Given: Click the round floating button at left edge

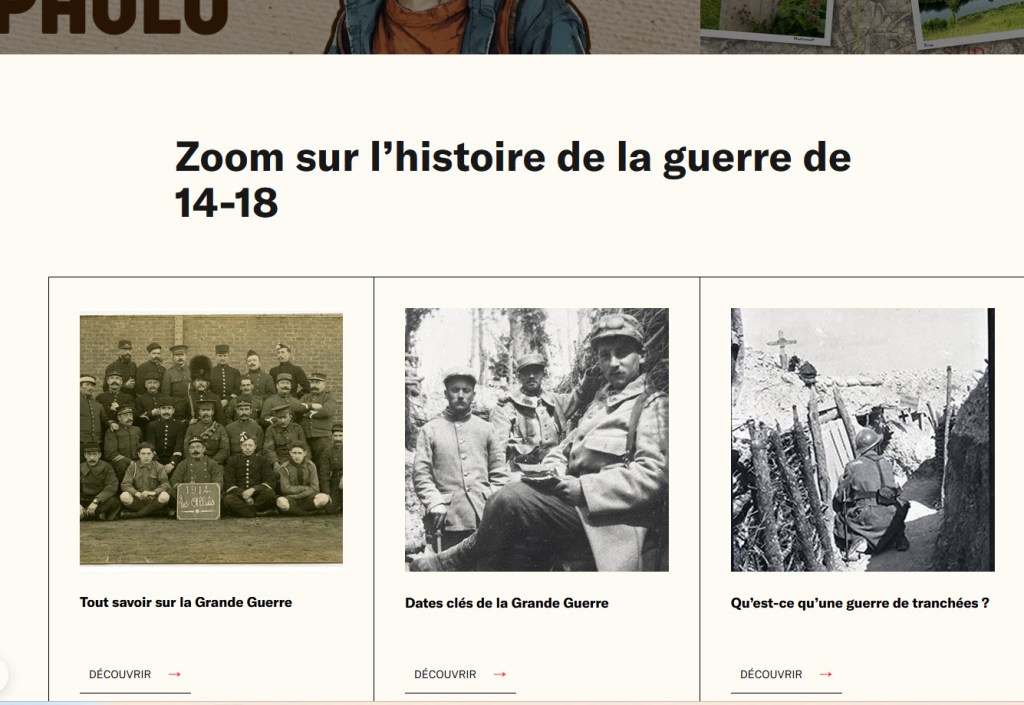Looking at the screenshot, I should pyautogui.click(x=3, y=673).
